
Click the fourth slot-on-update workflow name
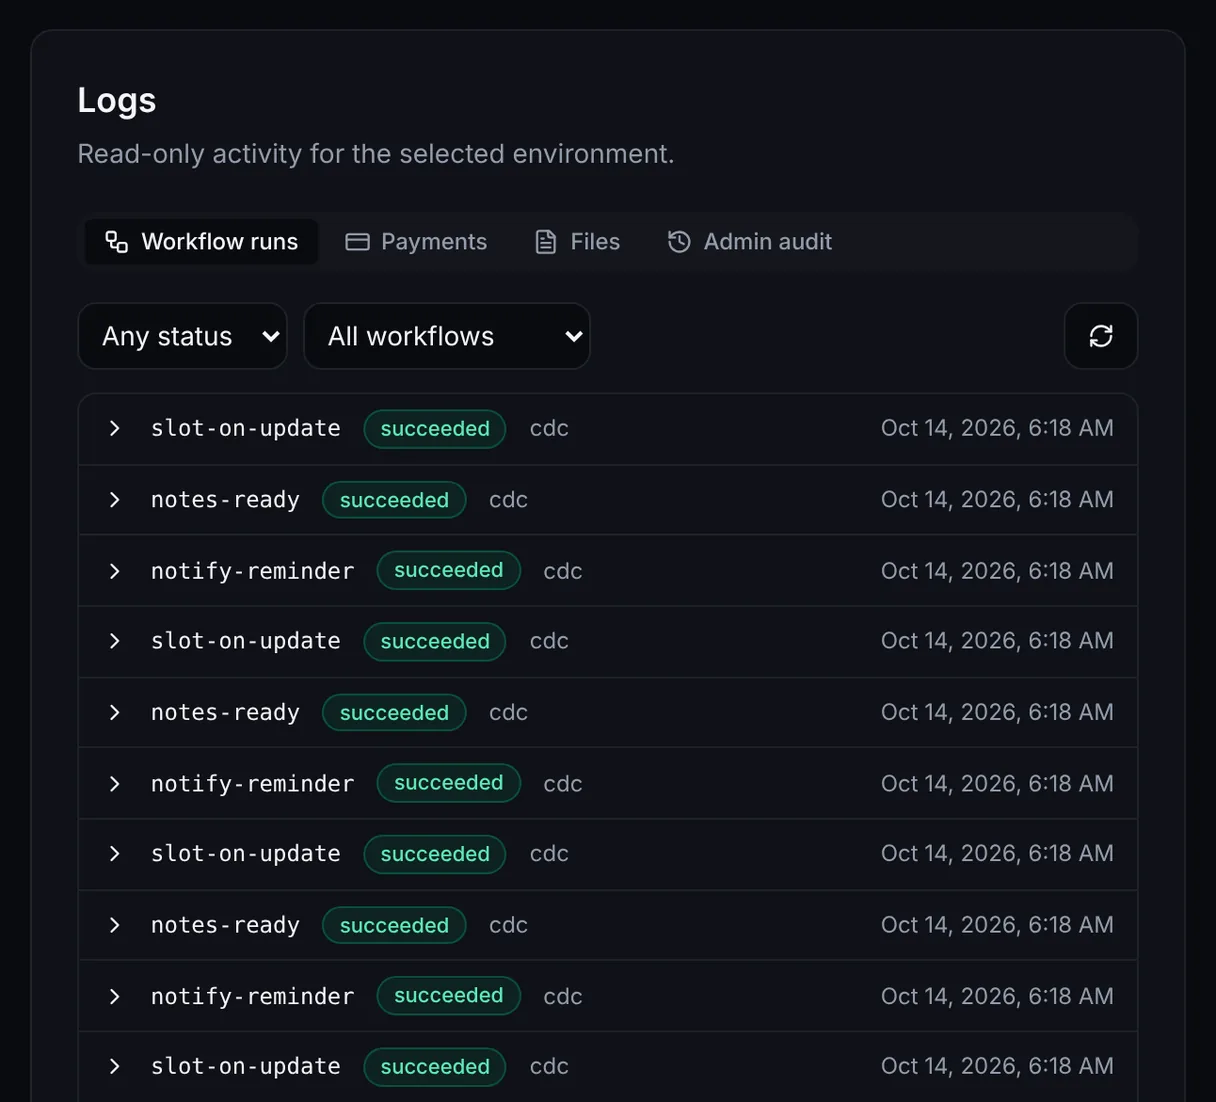tap(246, 1067)
